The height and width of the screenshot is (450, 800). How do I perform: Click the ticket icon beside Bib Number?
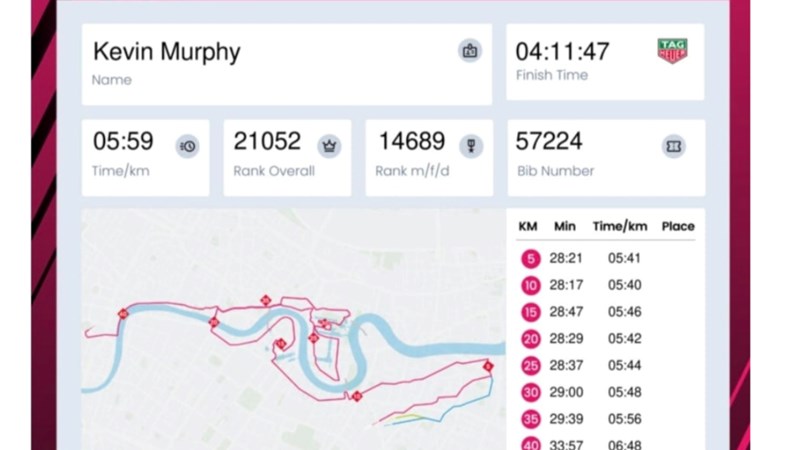tap(674, 146)
